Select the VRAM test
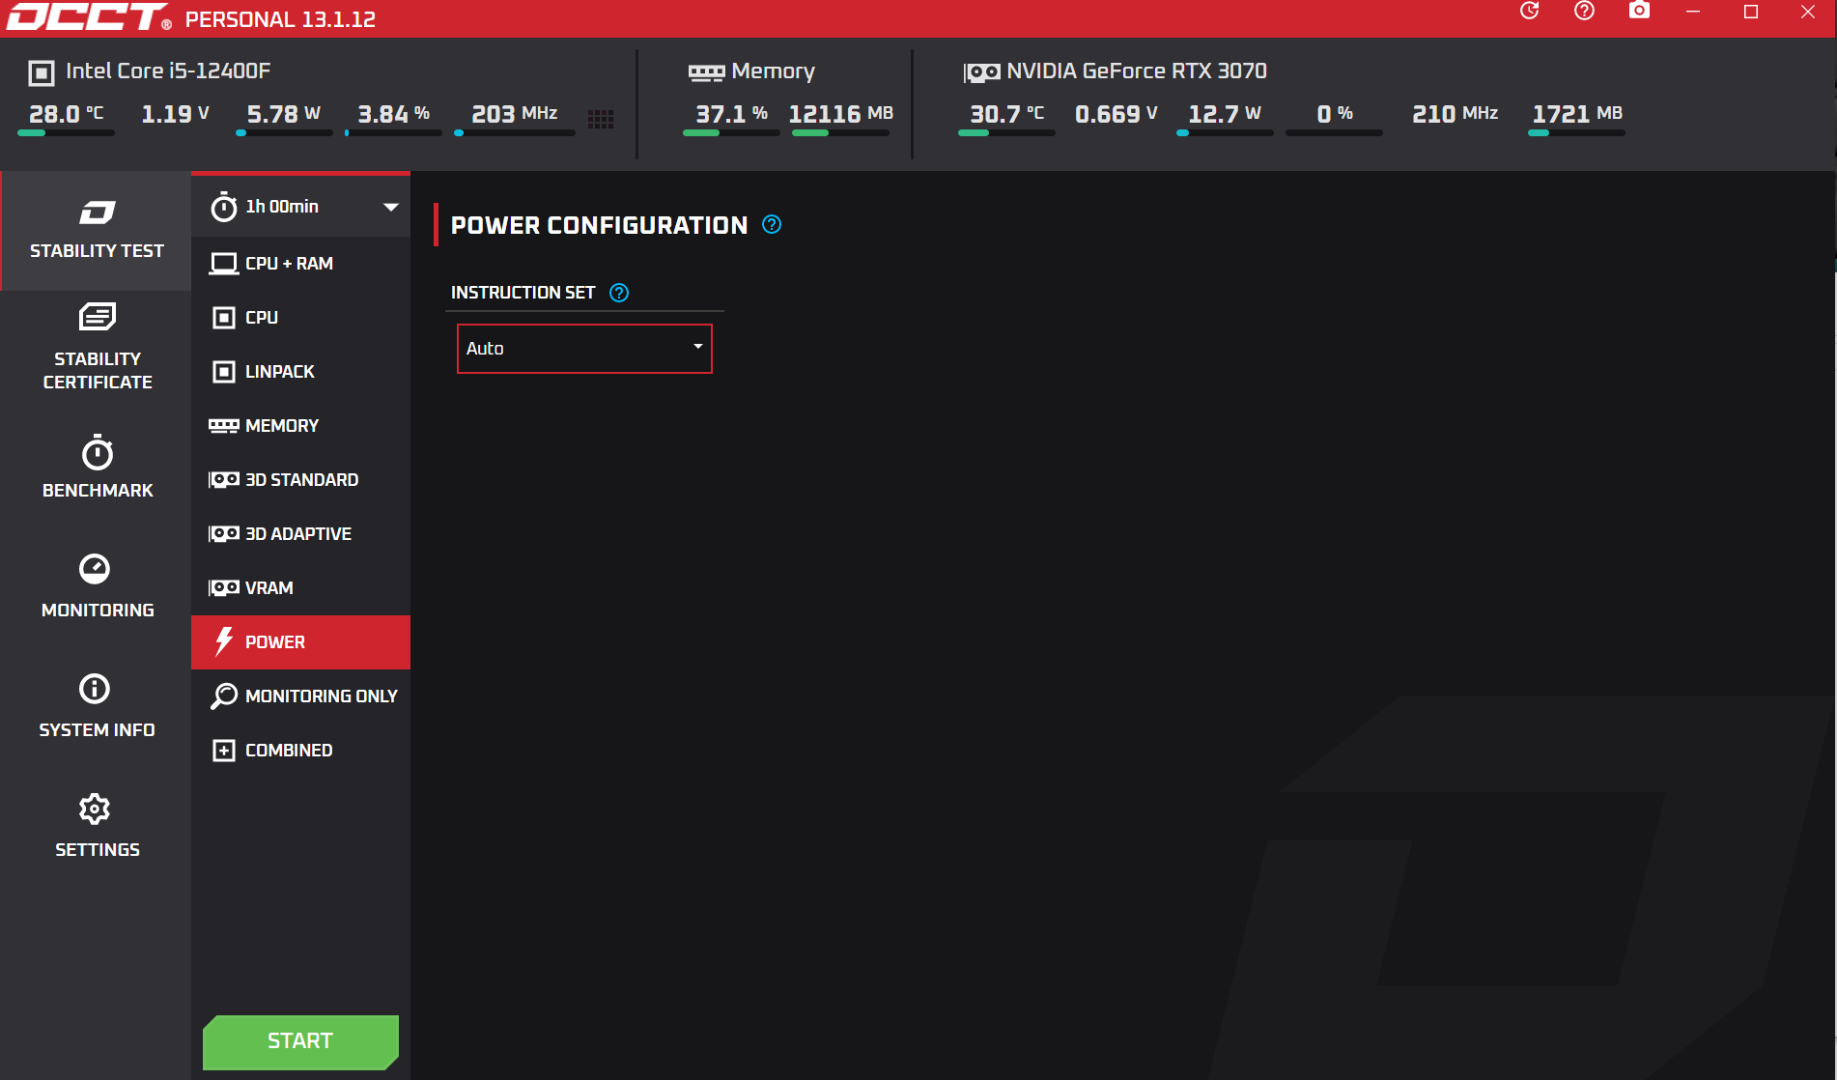The image size is (1837, 1080). 301,587
